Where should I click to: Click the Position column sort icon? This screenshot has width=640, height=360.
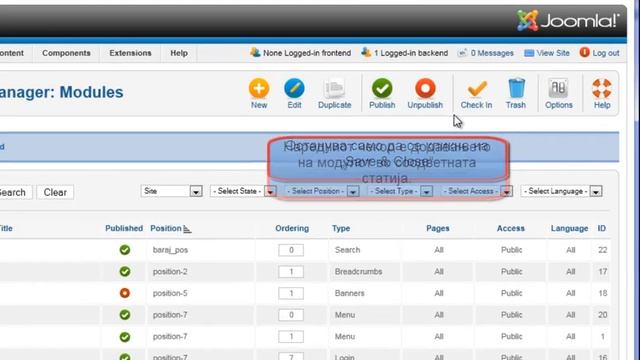pyautogui.click(x=187, y=229)
